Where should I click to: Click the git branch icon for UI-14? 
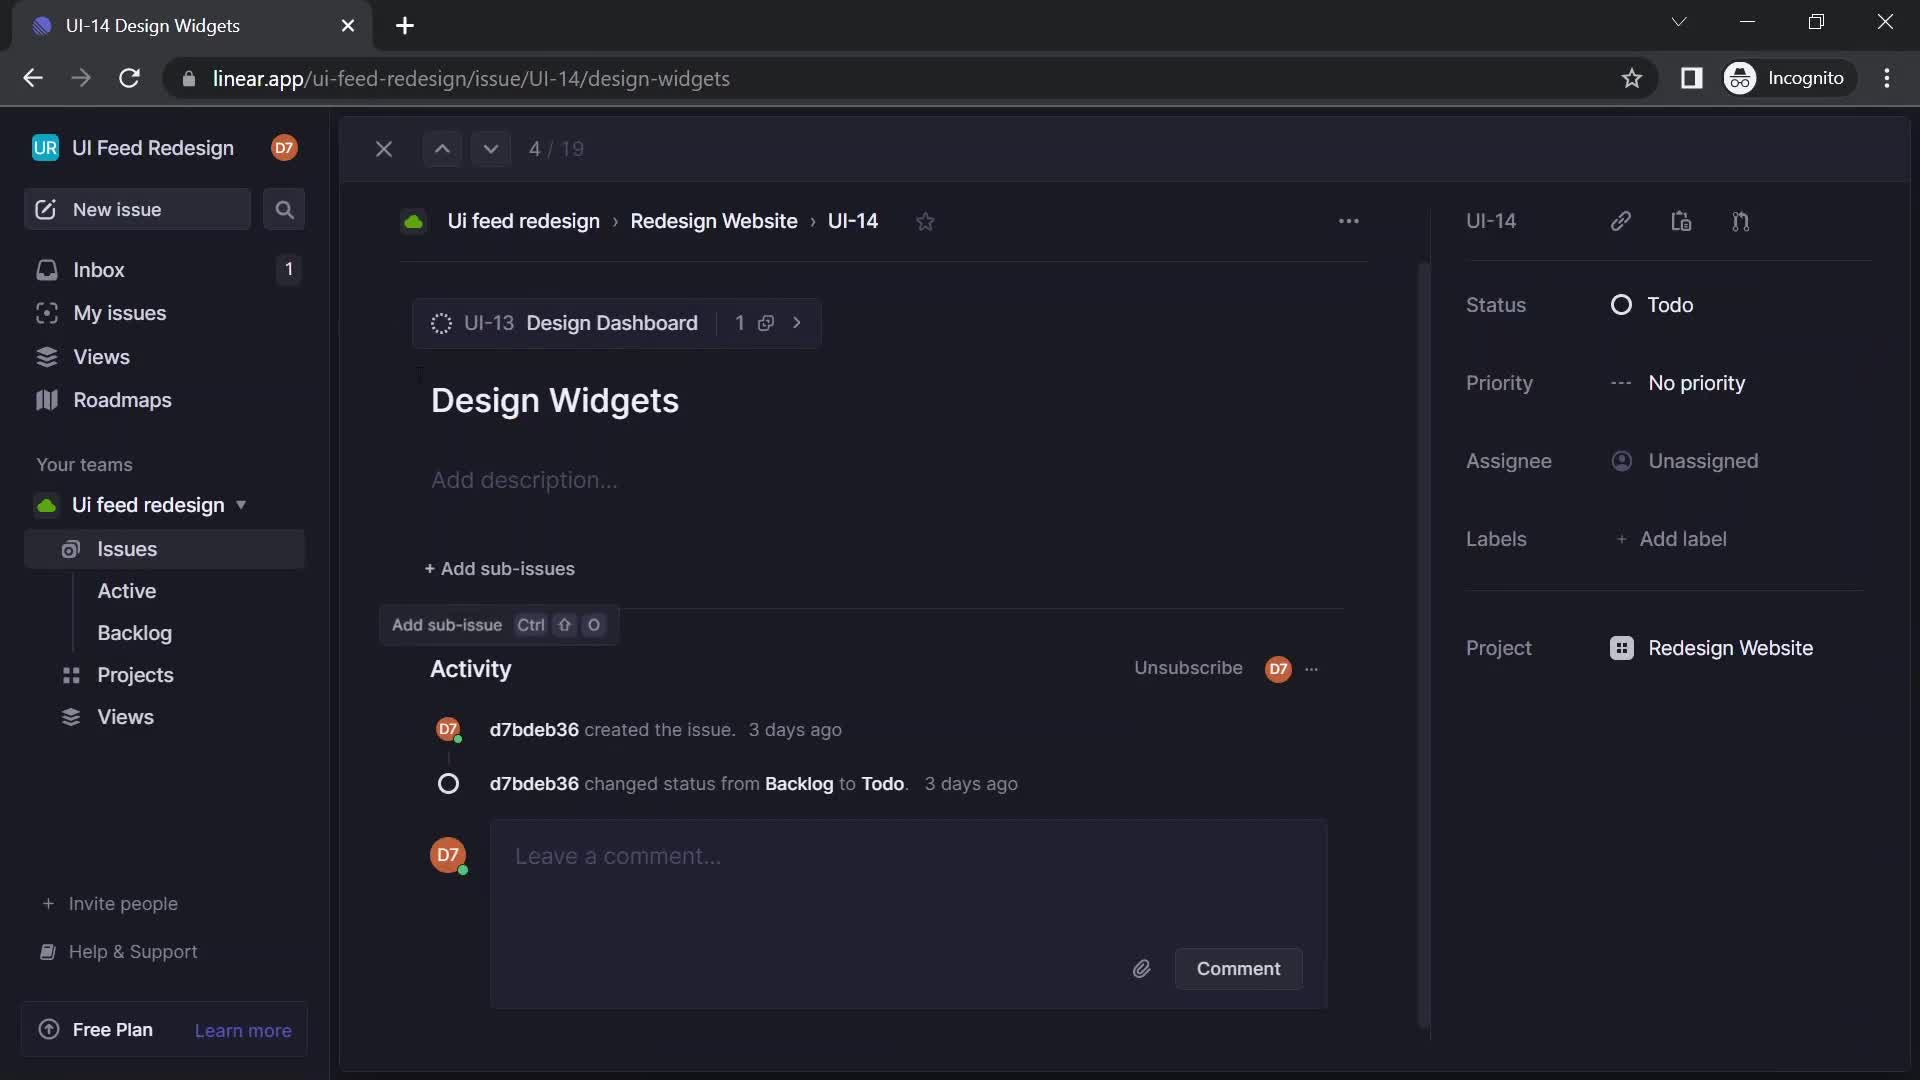pos(1741,220)
